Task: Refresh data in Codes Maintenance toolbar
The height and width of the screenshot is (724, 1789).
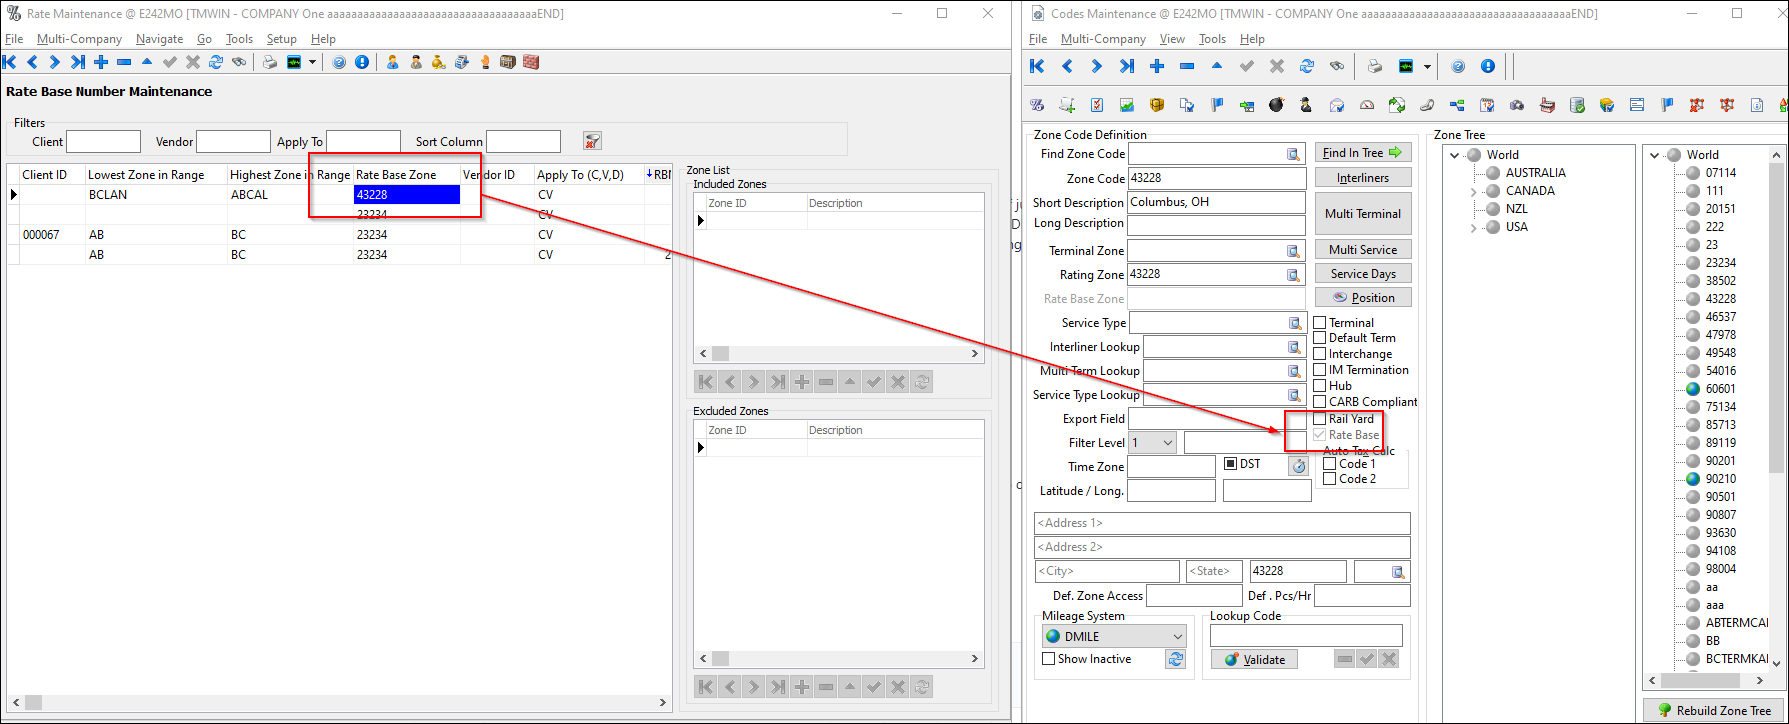Action: coord(1307,66)
